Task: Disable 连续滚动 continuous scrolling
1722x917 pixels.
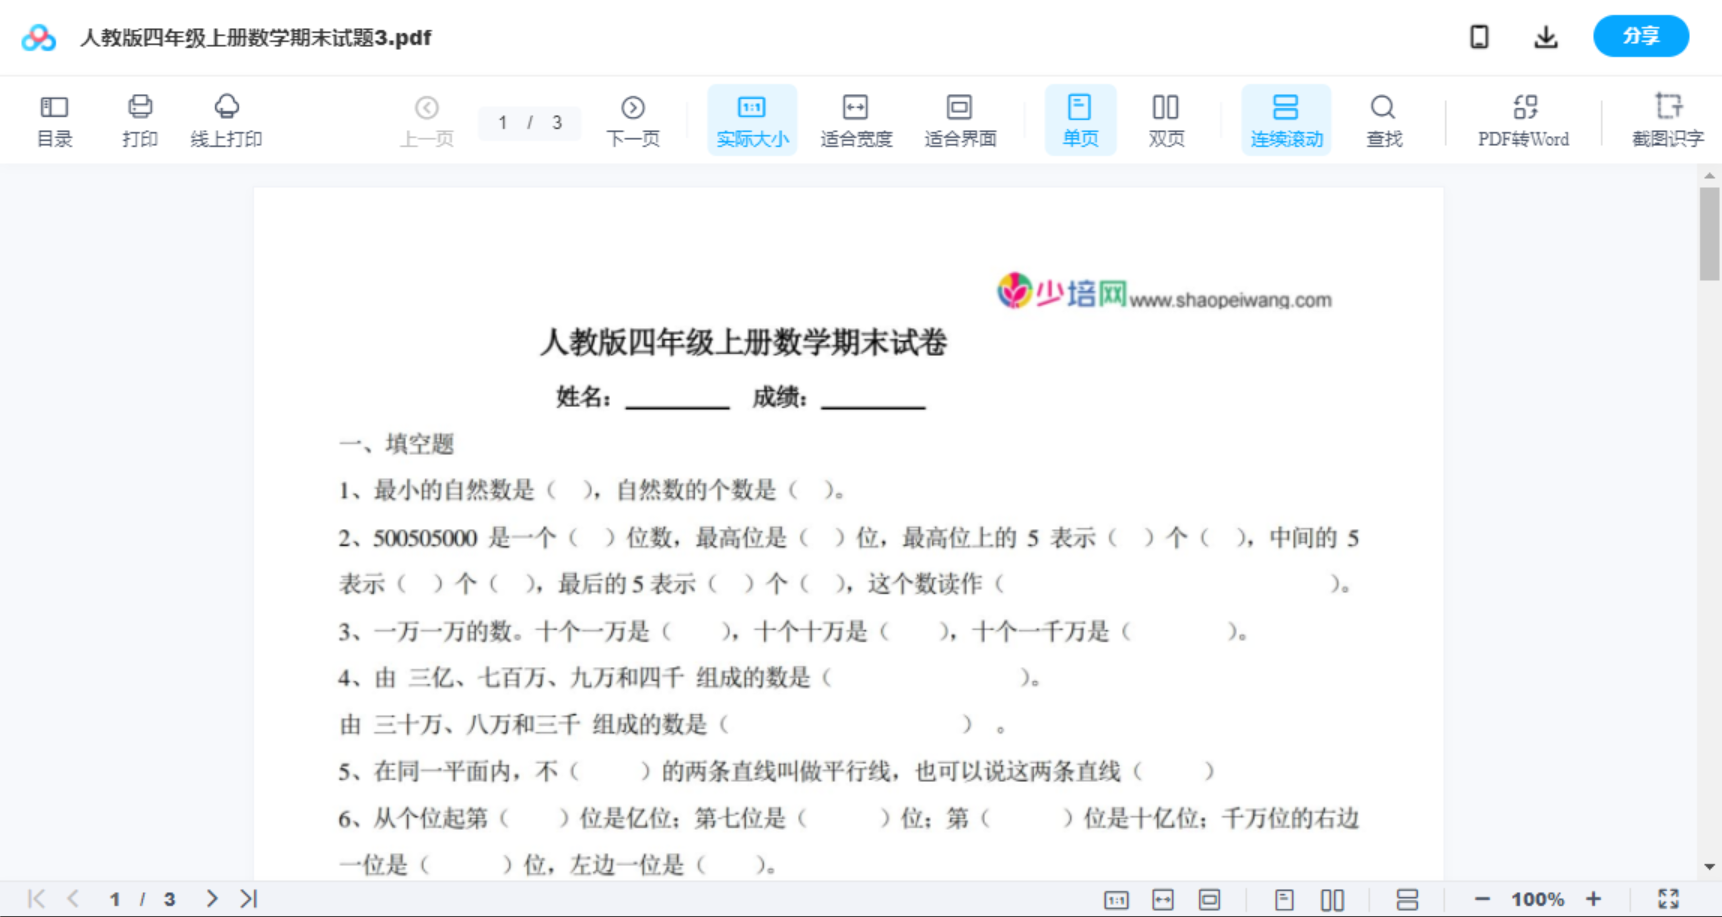Action: point(1286,119)
